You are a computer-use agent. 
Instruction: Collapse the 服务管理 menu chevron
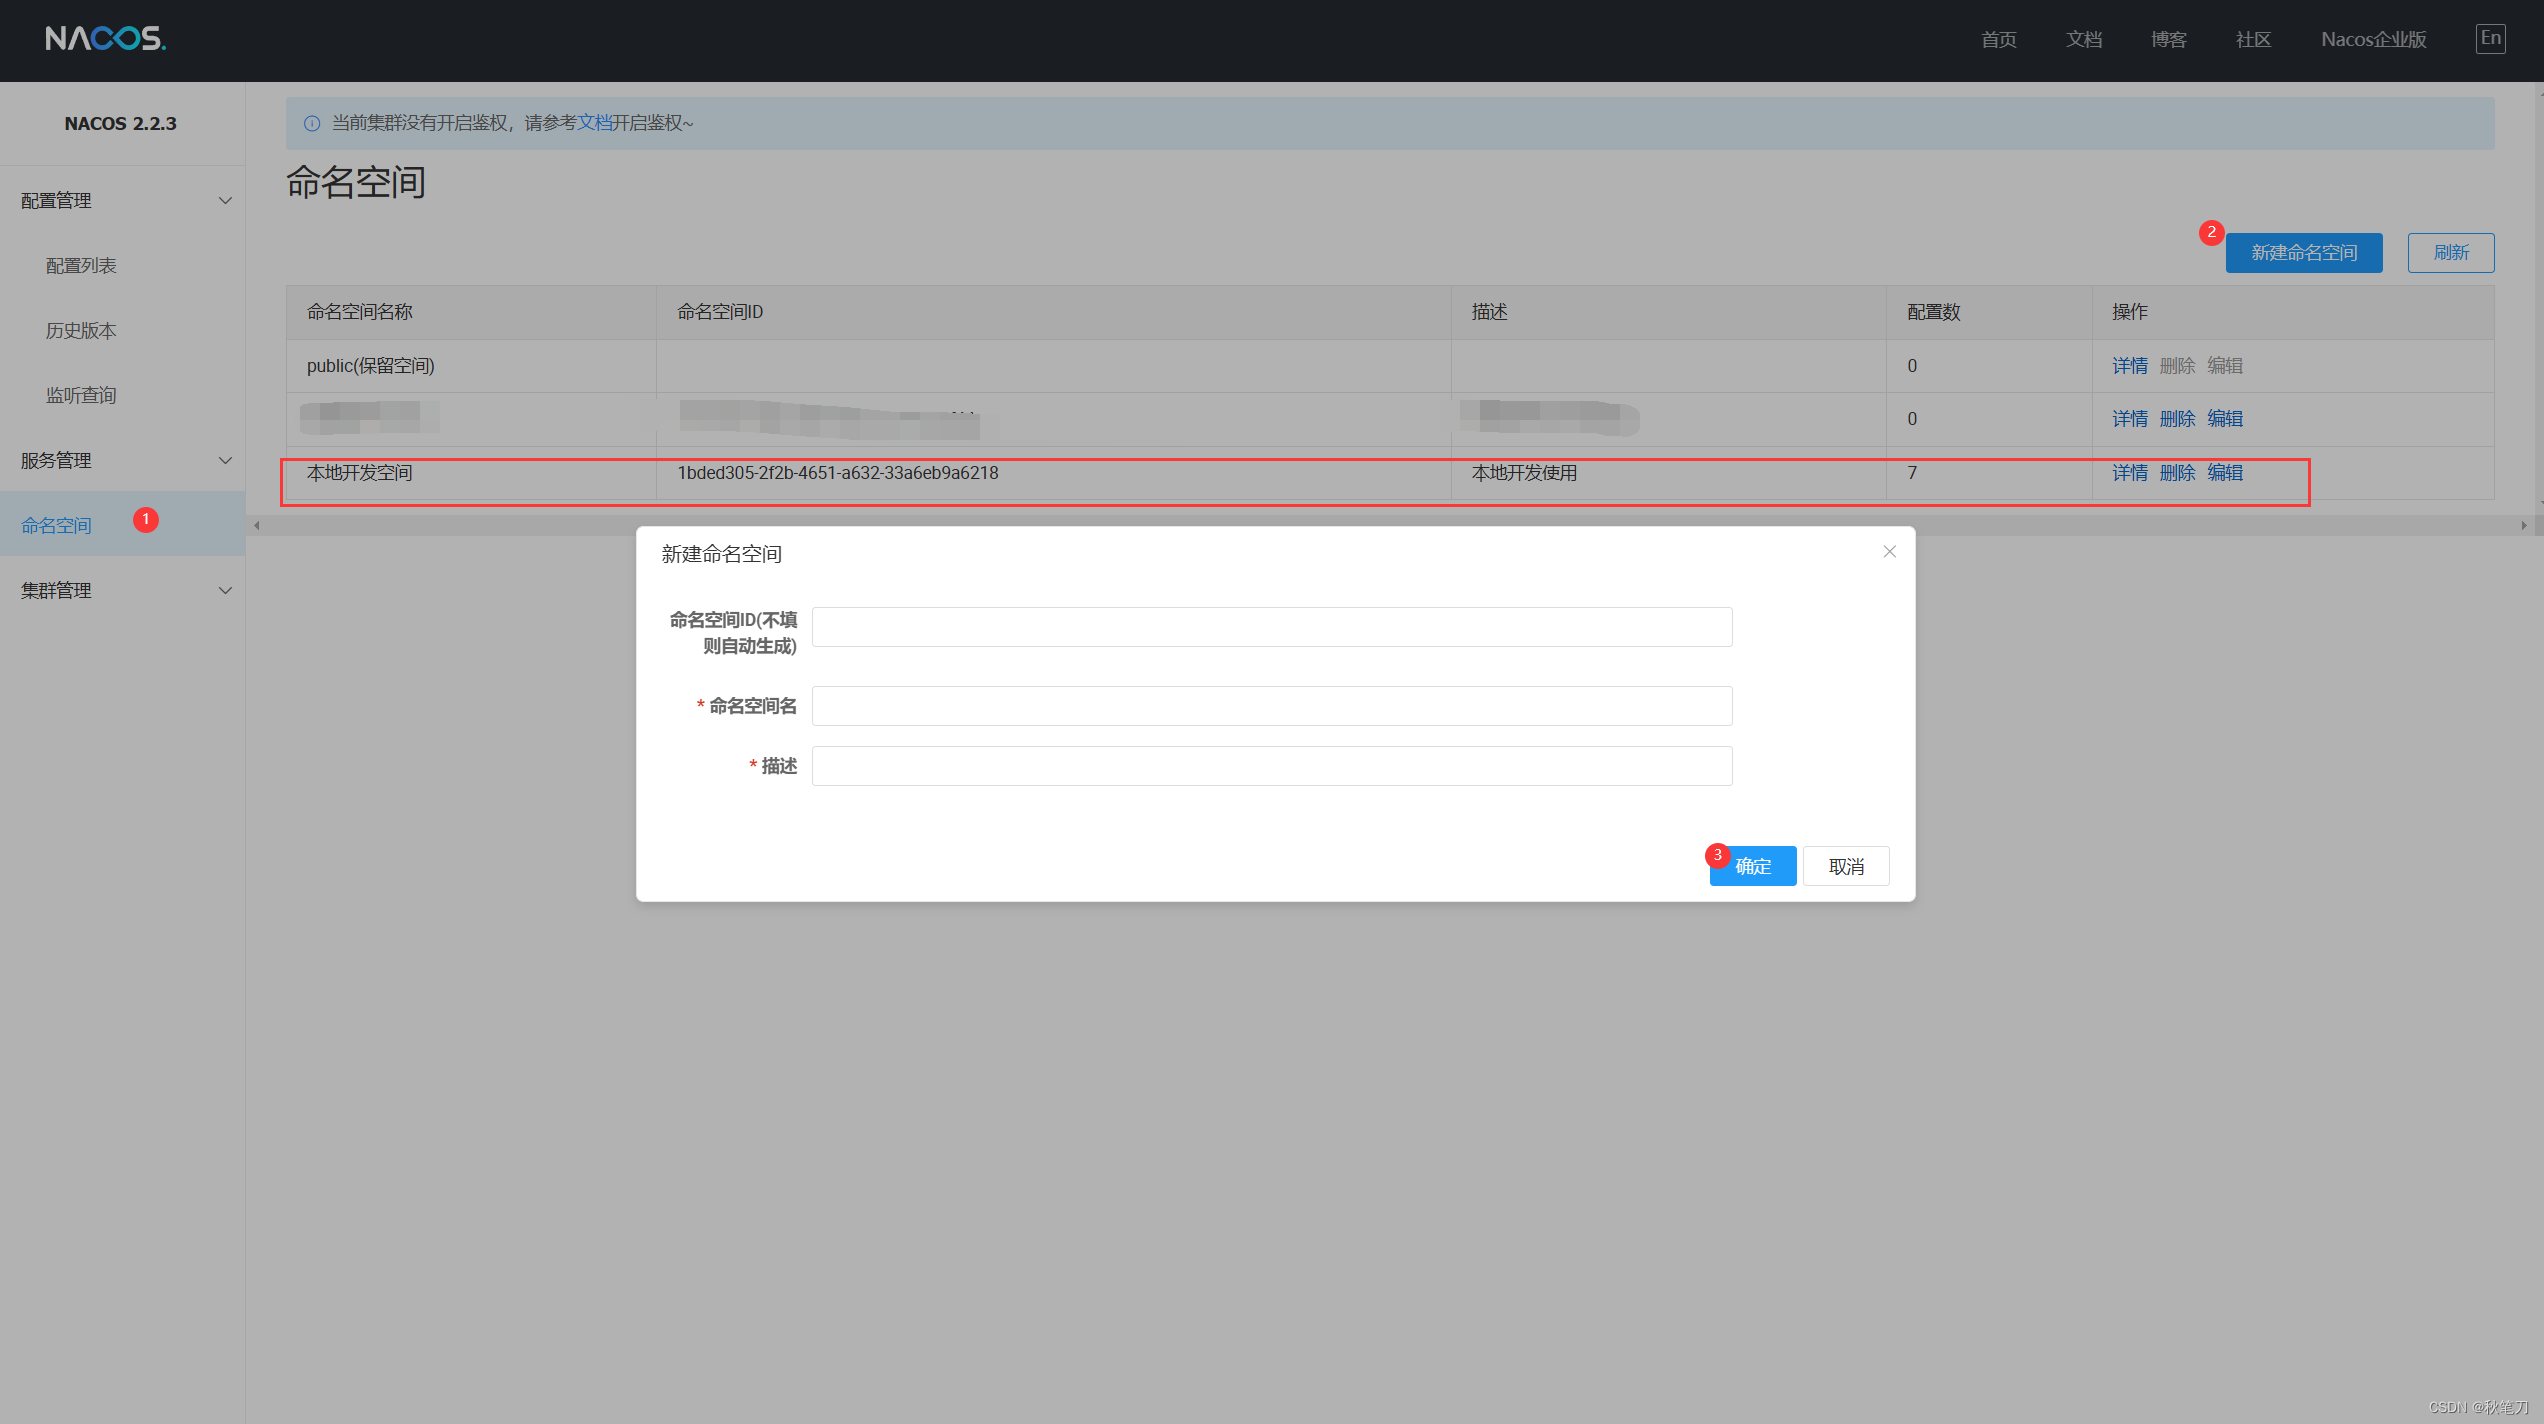tap(225, 461)
